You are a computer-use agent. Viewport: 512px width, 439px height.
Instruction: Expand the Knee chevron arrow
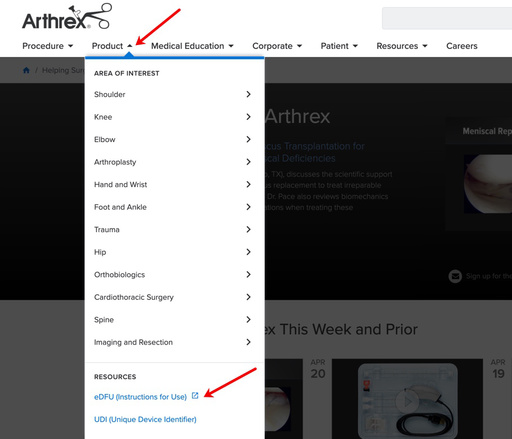coord(248,117)
